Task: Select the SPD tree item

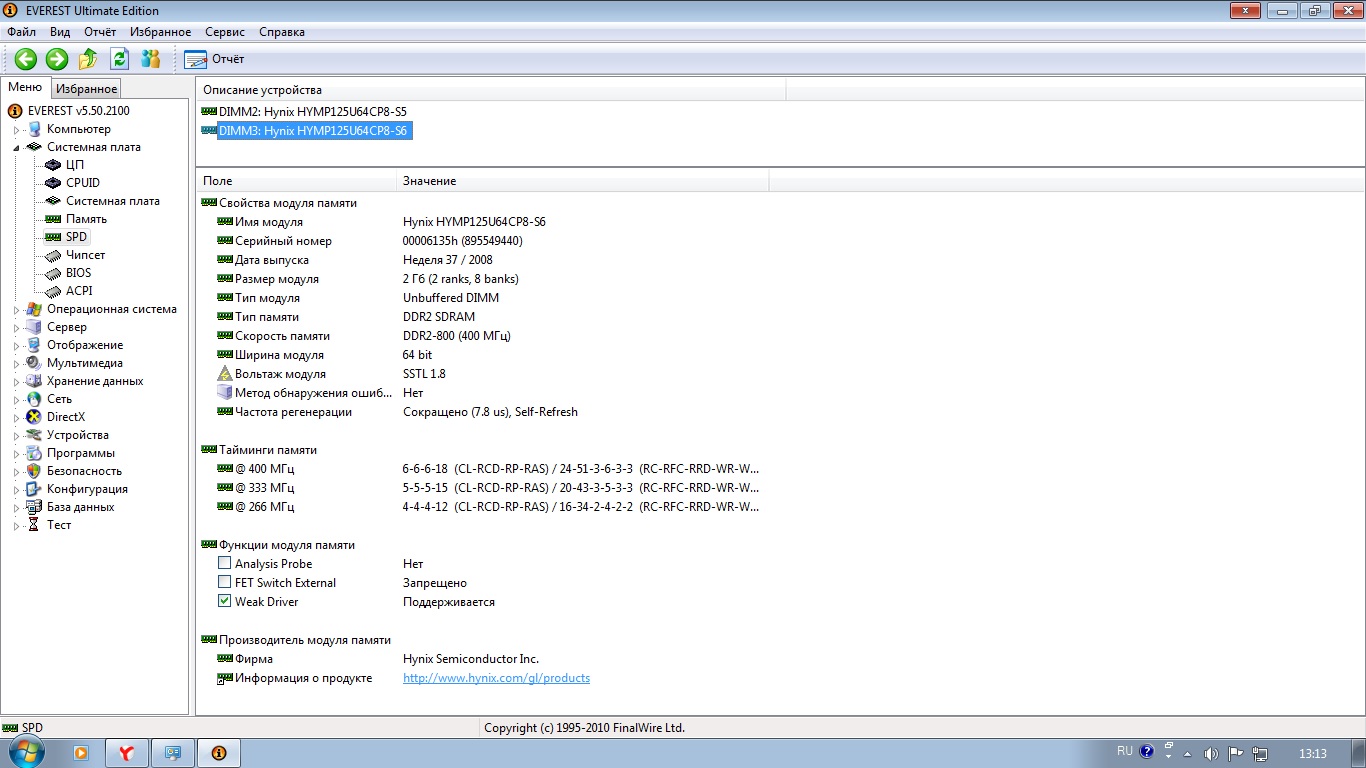Action: [77, 237]
